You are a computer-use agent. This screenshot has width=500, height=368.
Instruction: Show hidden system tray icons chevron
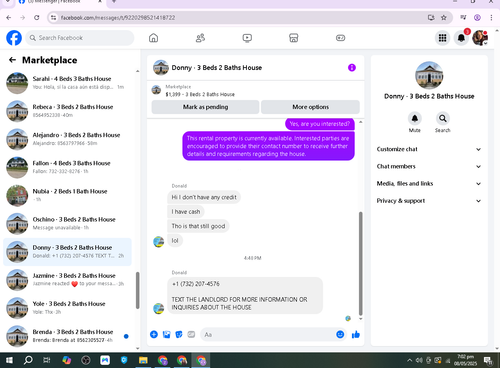click(x=409, y=360)
